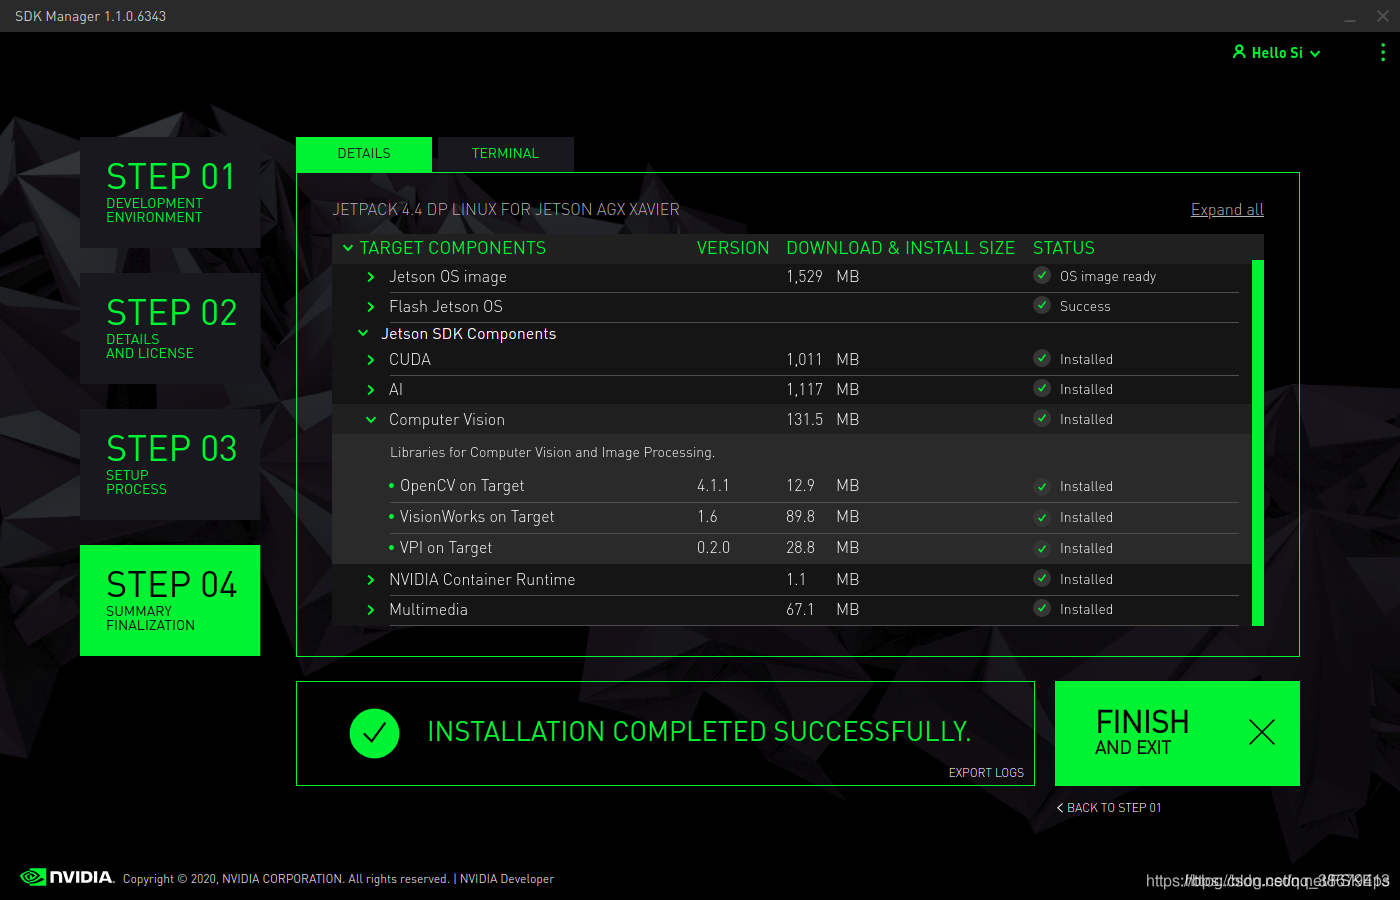Click the Expand all link
This screenshot has height=900, width=1400.
[x=1227, y=210]
